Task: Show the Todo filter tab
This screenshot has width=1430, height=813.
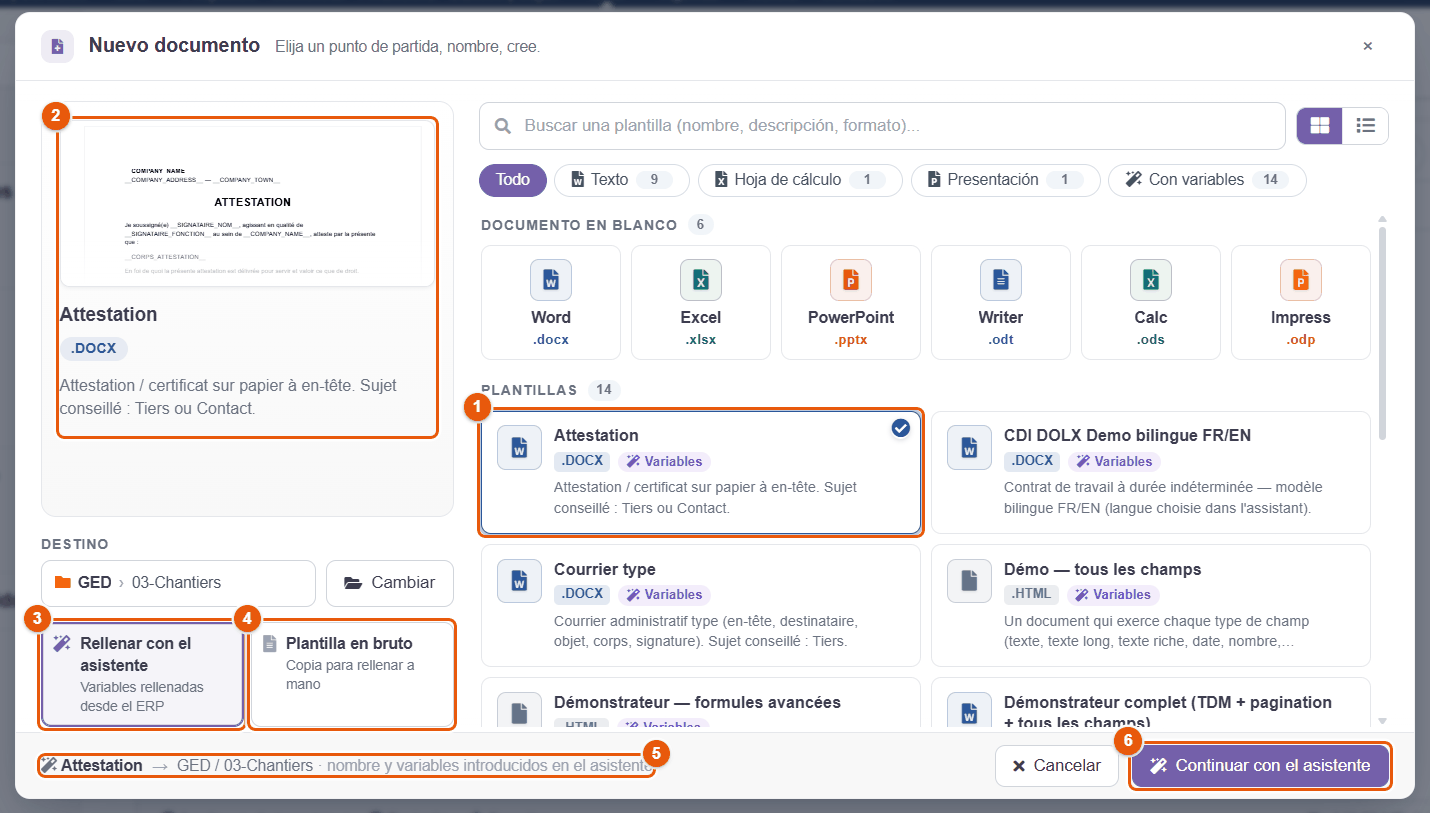Action: [513, 180]
